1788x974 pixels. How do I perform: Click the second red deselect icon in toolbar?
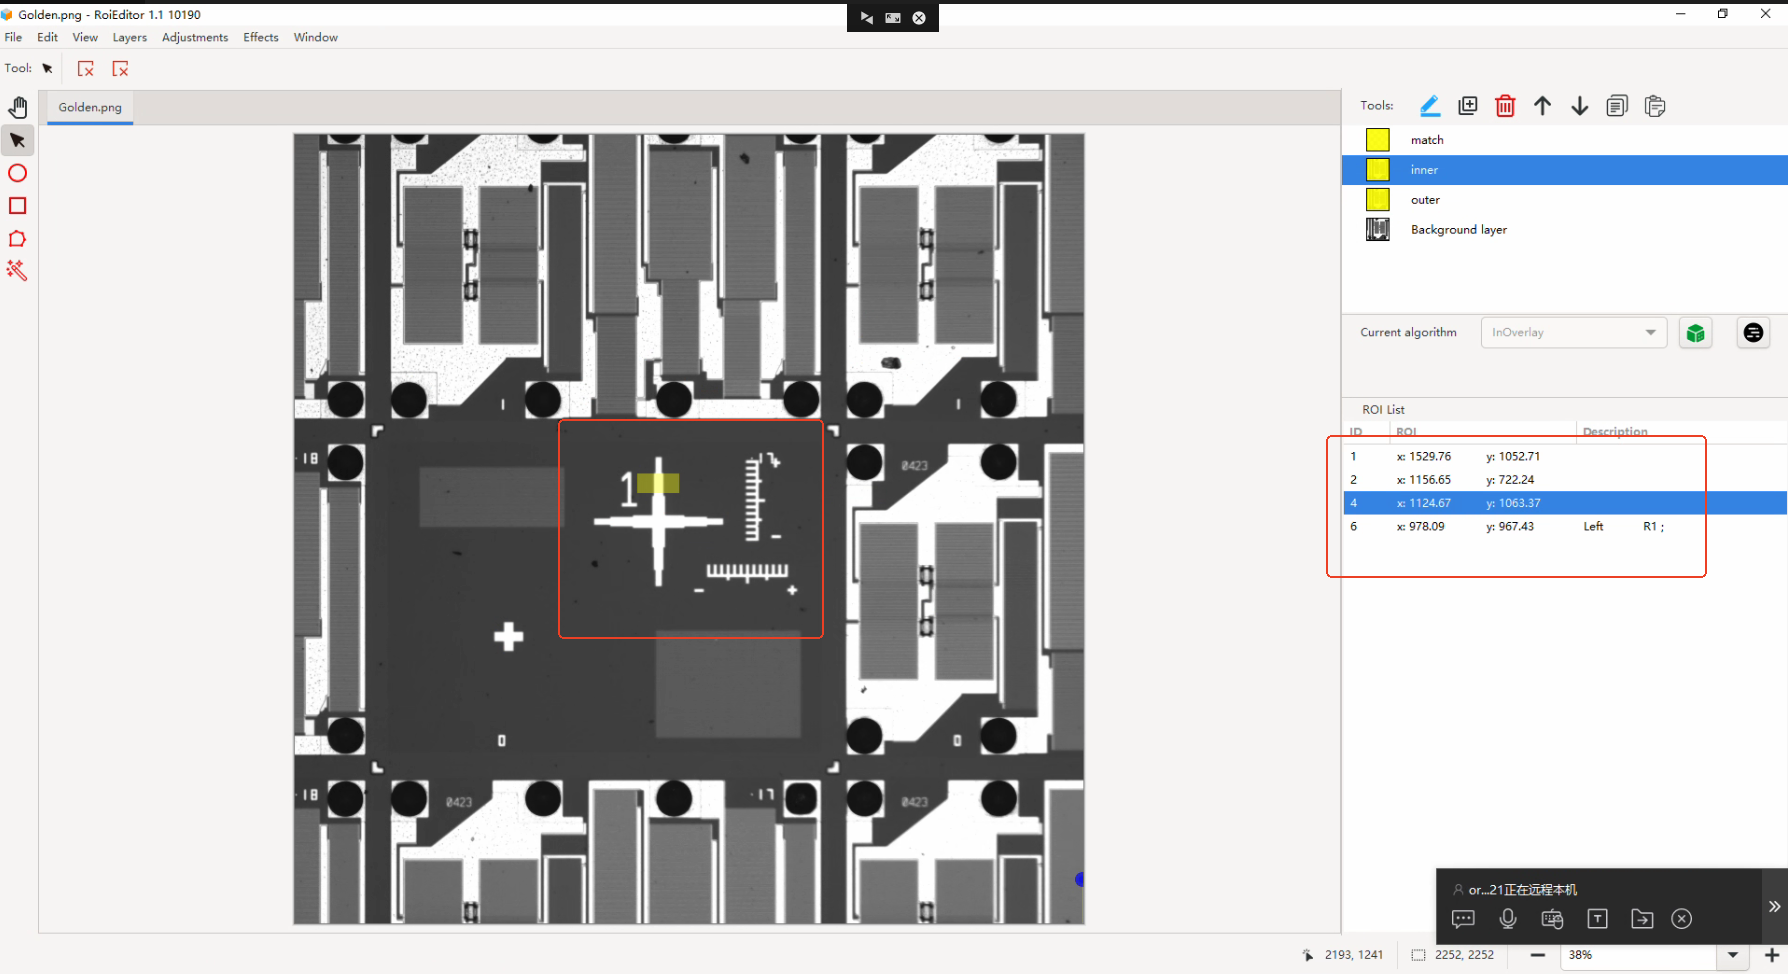(x=120, y=69)
